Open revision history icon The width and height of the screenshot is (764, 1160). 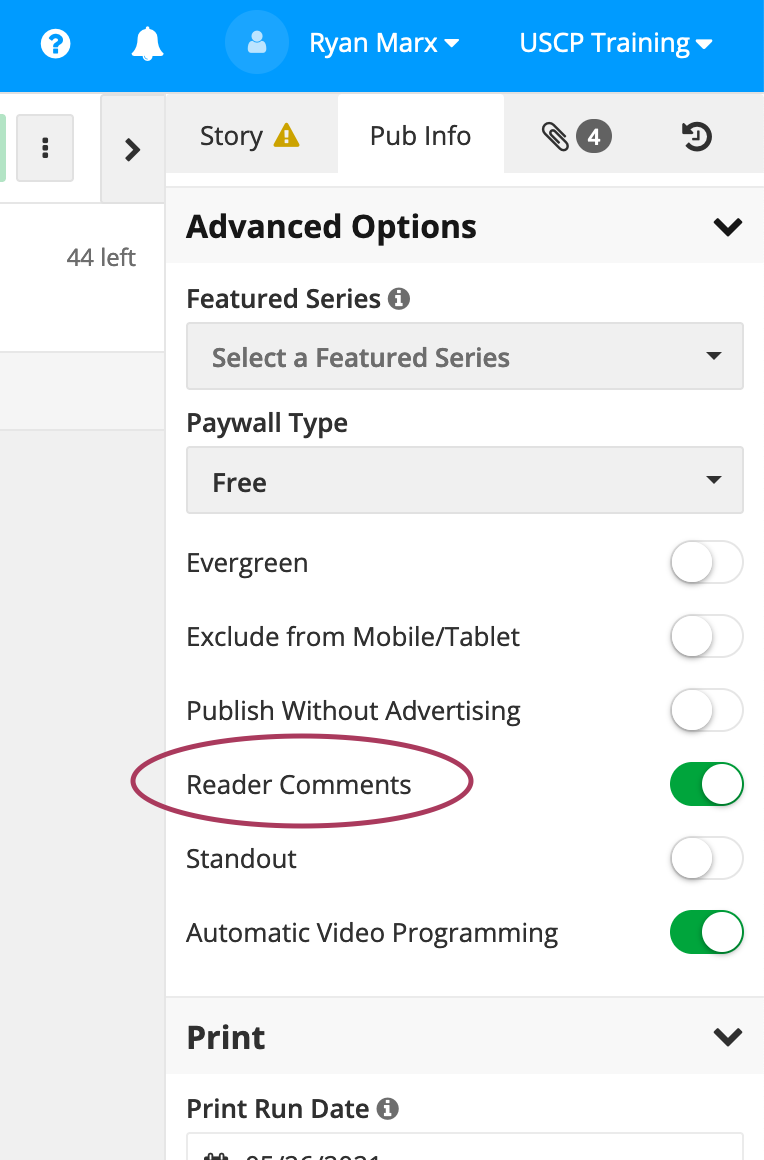(697, 136)
